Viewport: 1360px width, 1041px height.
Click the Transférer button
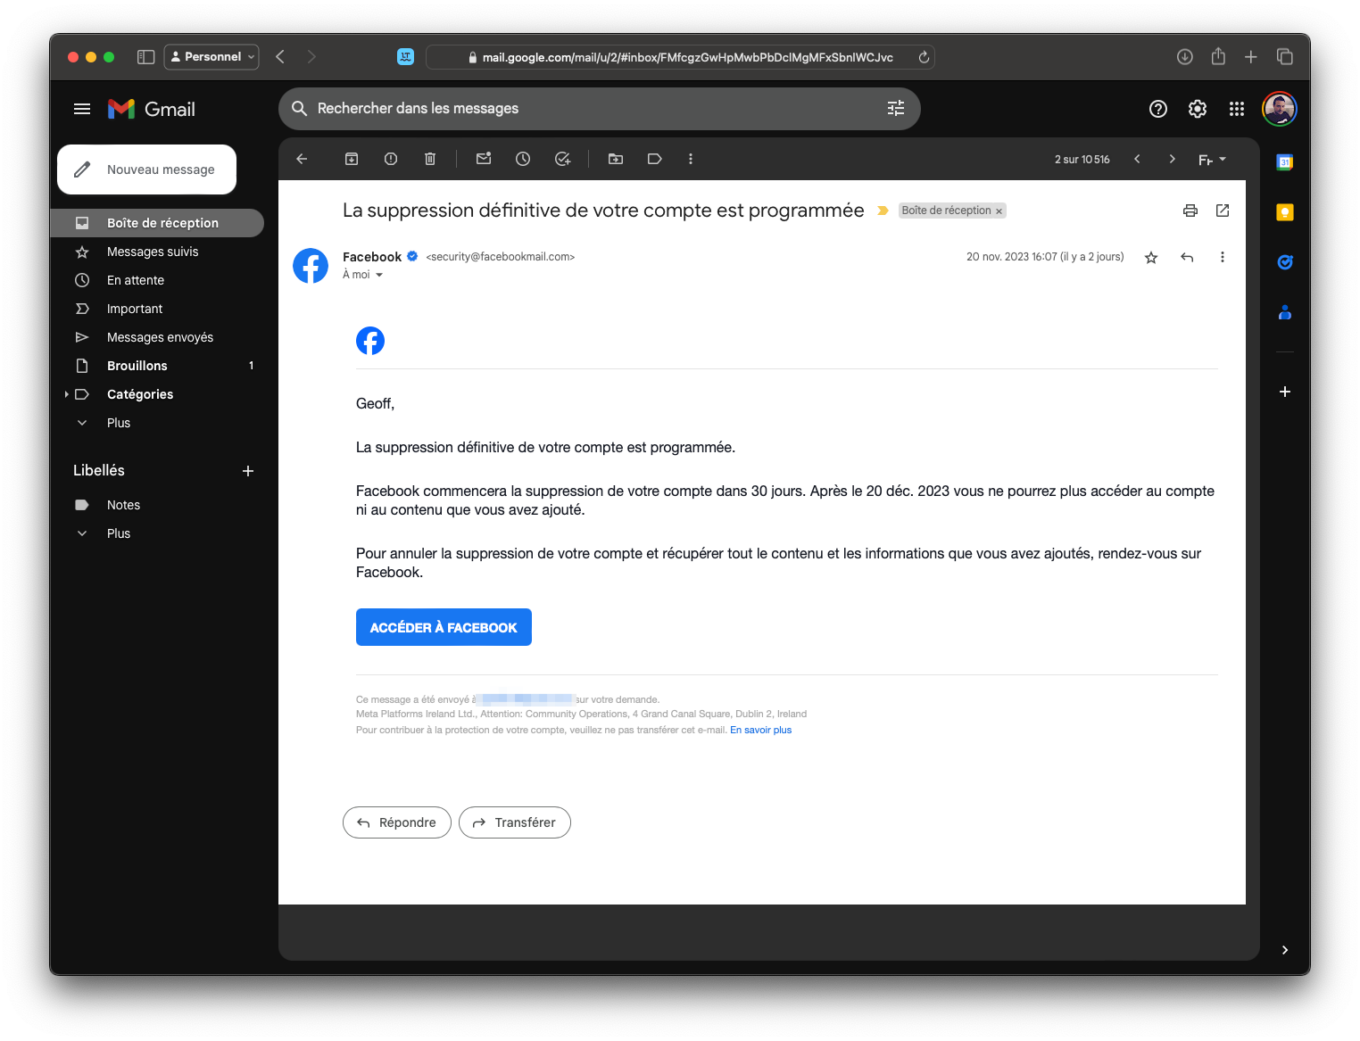(x=514, y=822)
